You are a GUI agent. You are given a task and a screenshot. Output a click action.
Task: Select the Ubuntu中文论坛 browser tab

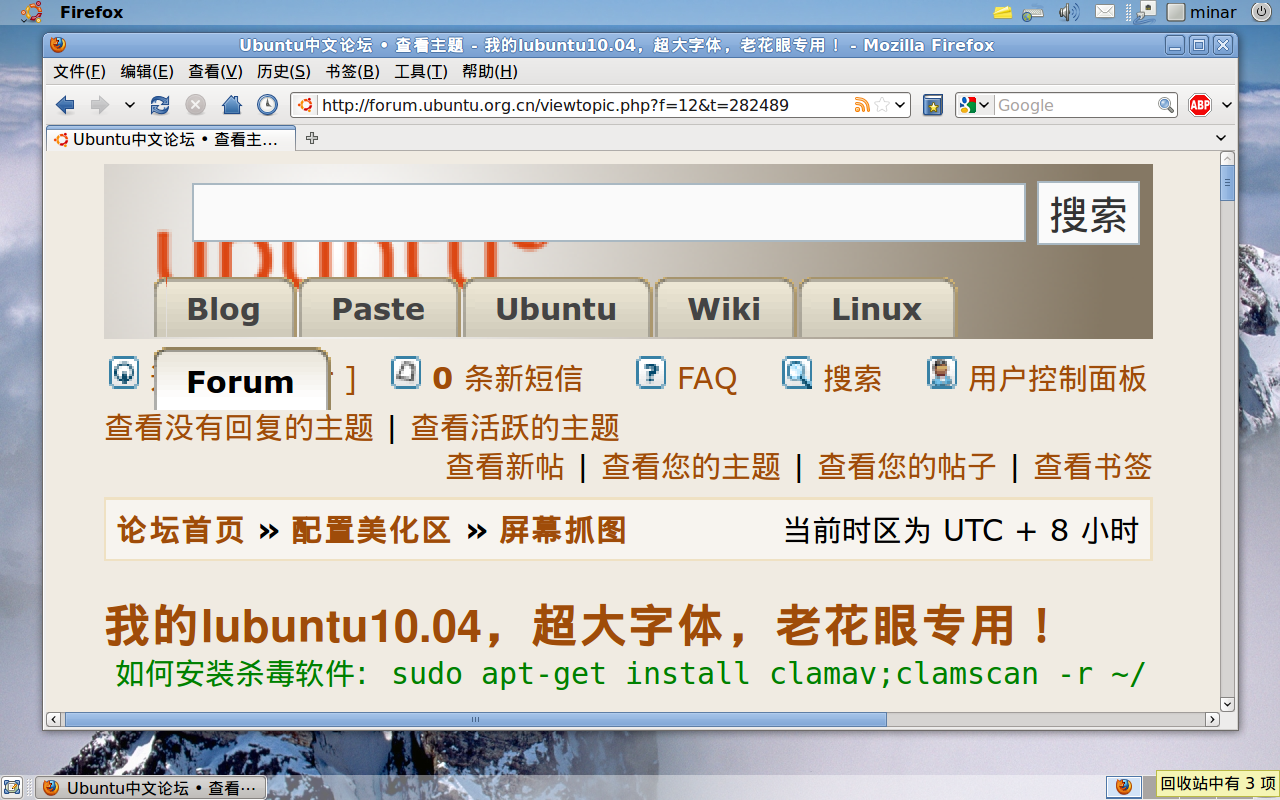click(171, 139)
